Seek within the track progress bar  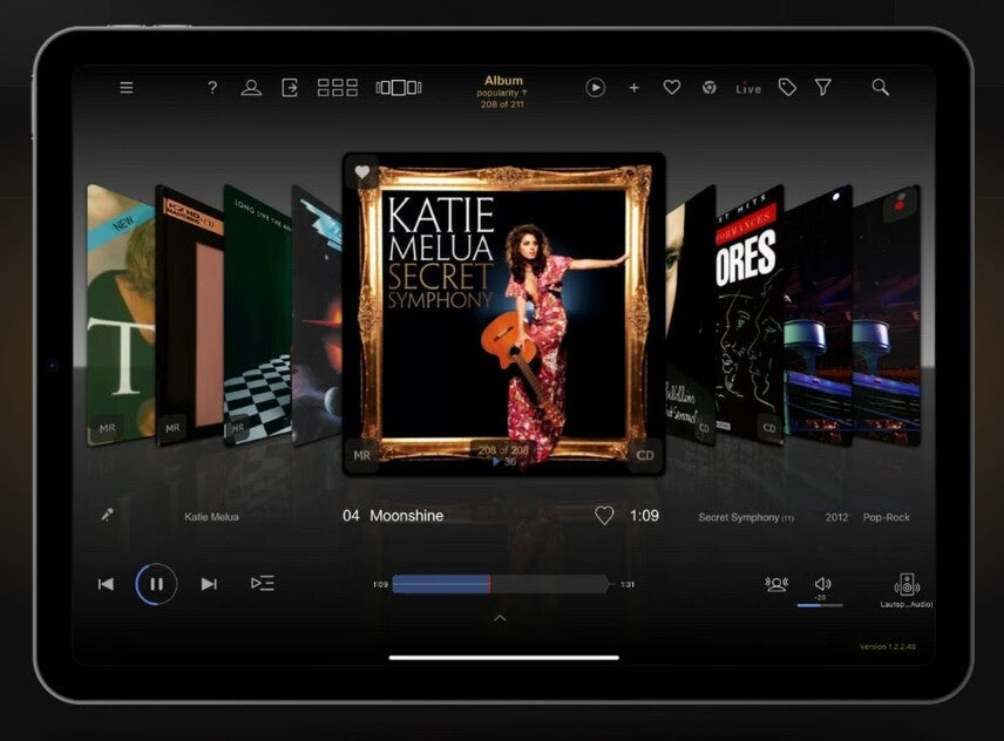[x=500, y=584]
